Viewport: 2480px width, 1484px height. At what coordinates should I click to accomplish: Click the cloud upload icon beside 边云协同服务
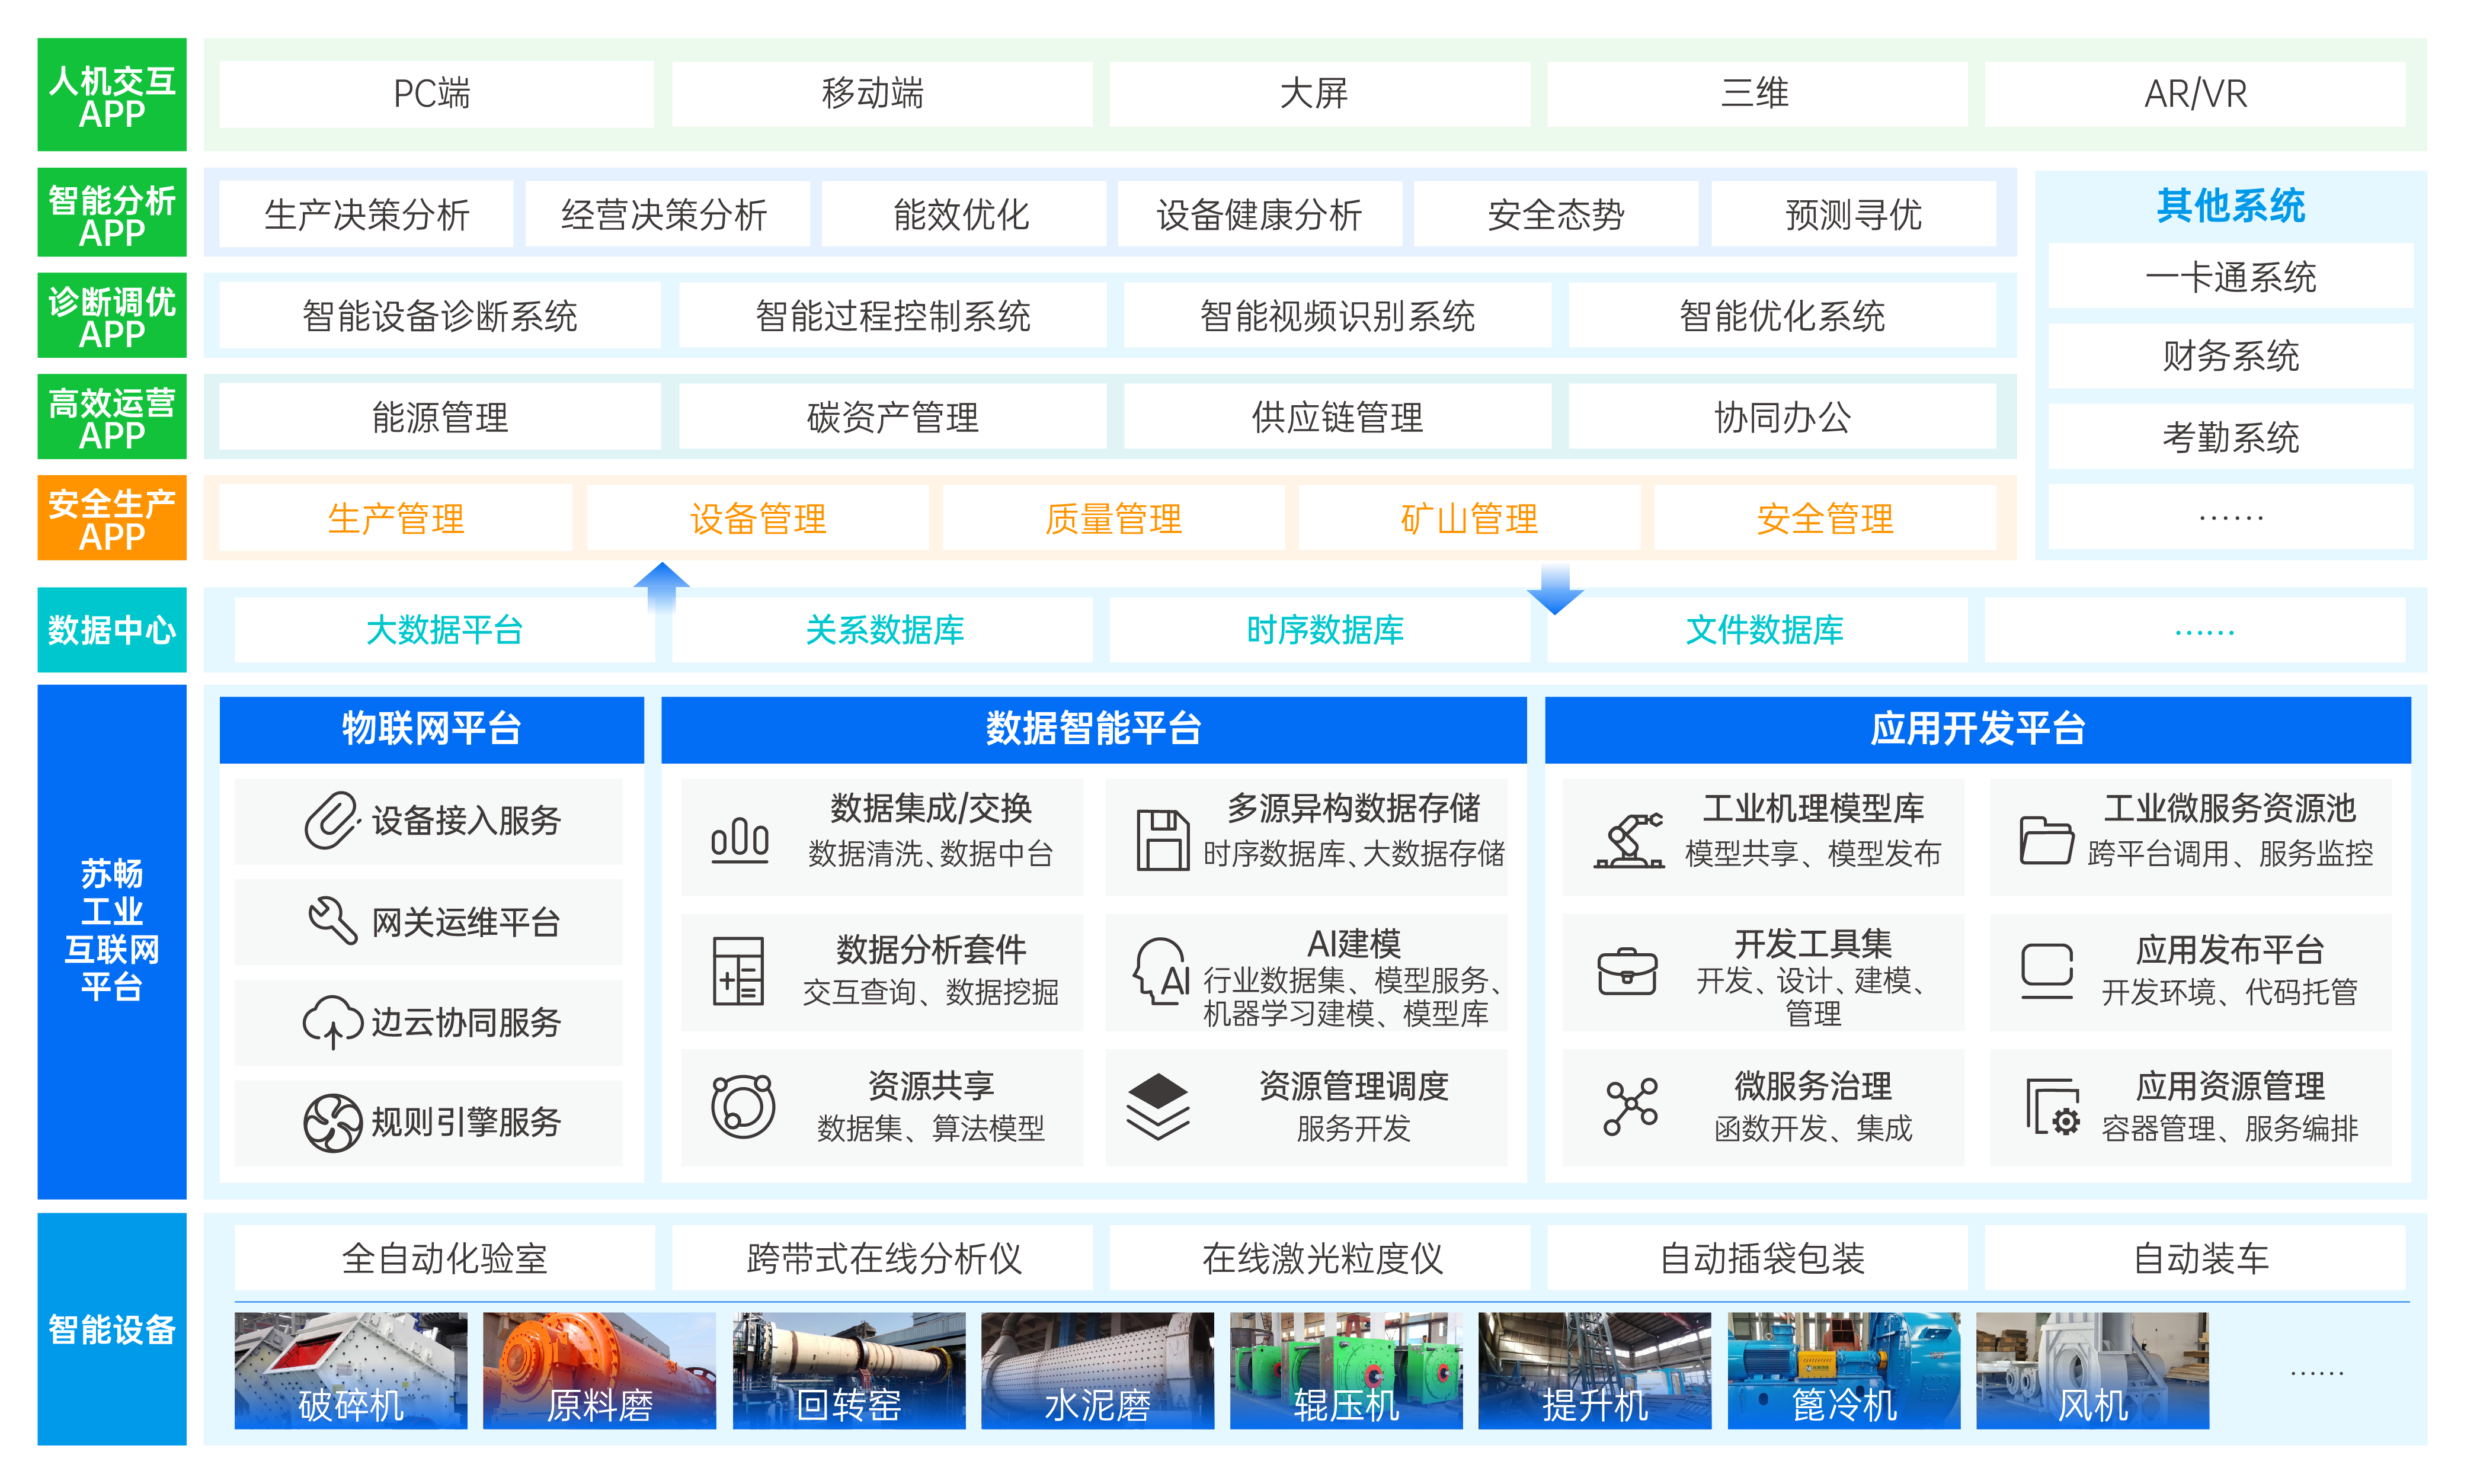coord(333,1022)
